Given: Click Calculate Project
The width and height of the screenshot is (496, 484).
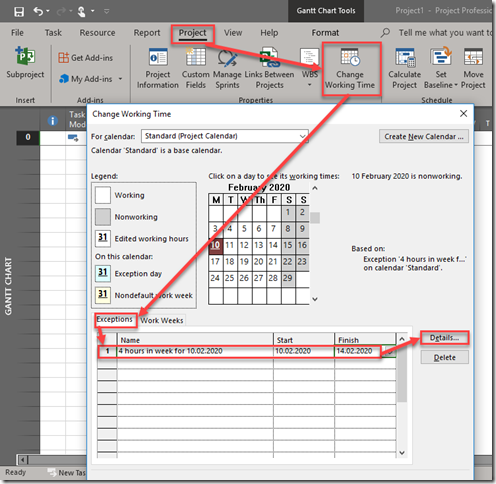Looking at the screenshot, I should (x=404, y=68).
